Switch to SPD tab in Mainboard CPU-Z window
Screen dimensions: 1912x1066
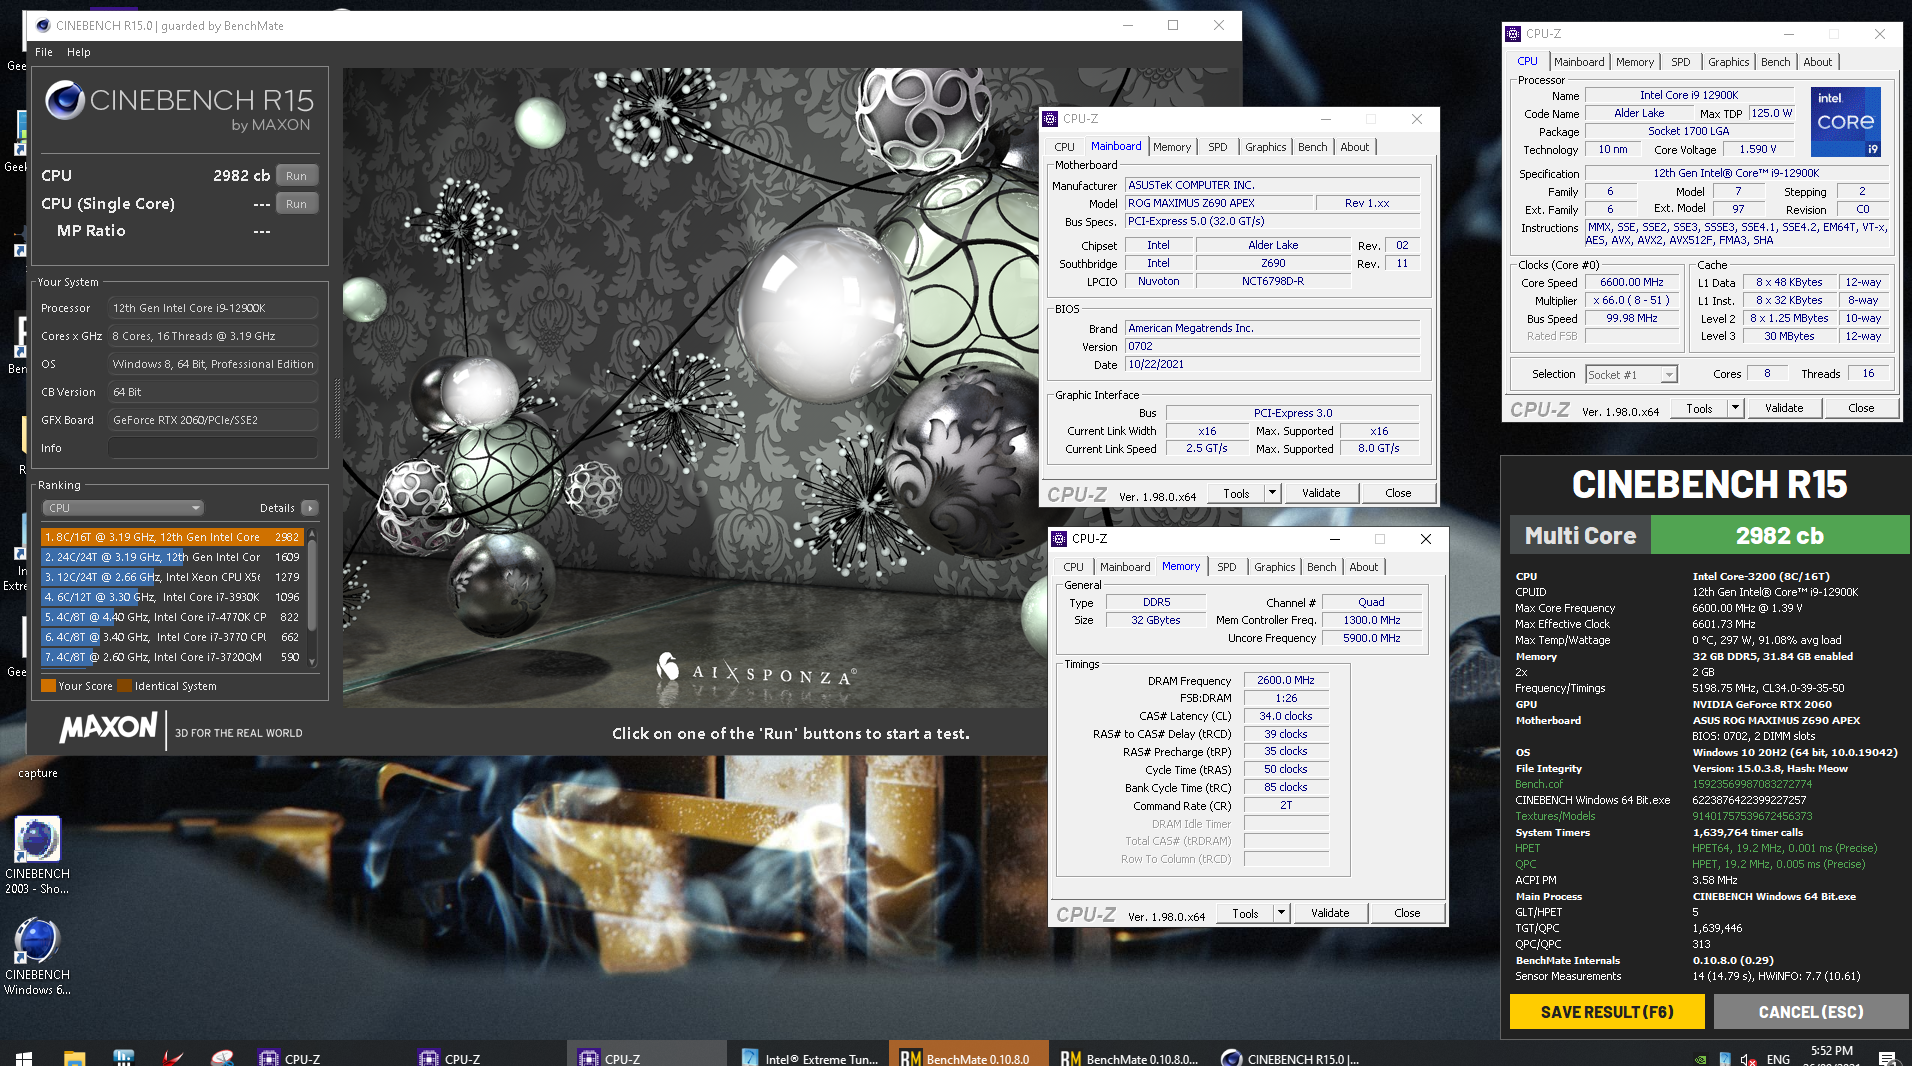[x=1217, y=147]
